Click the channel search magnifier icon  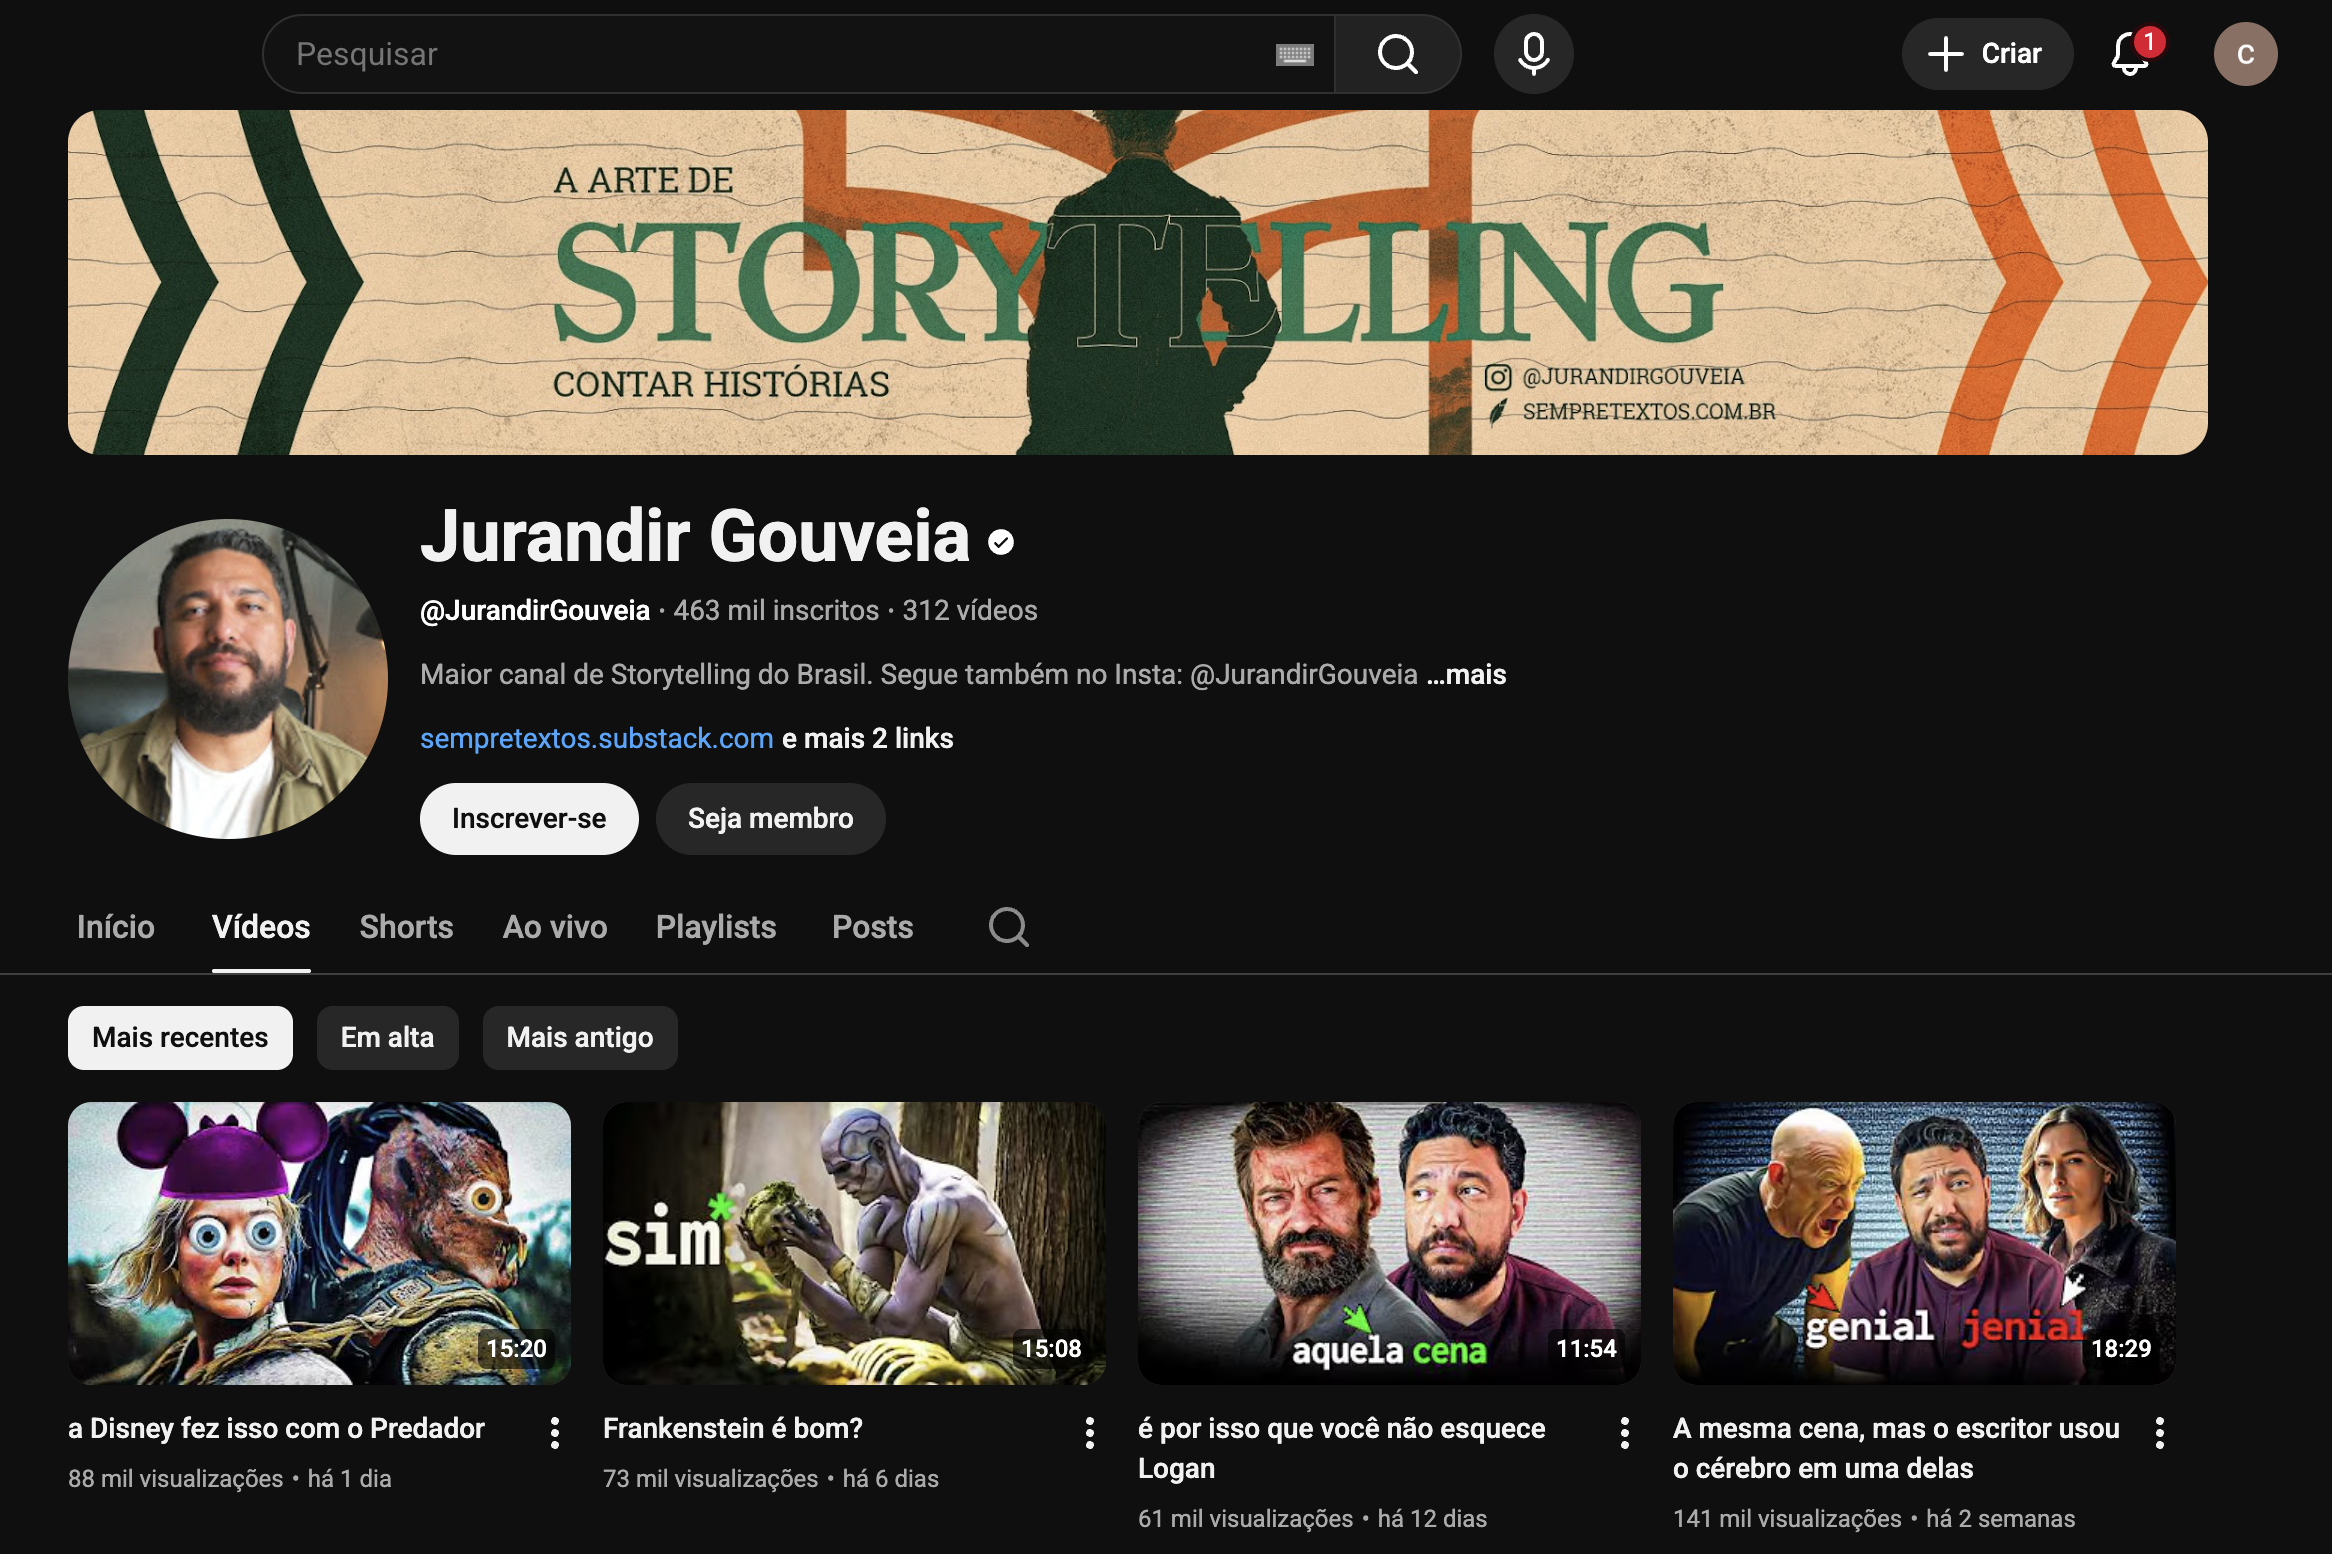[x=1008, y=927]
